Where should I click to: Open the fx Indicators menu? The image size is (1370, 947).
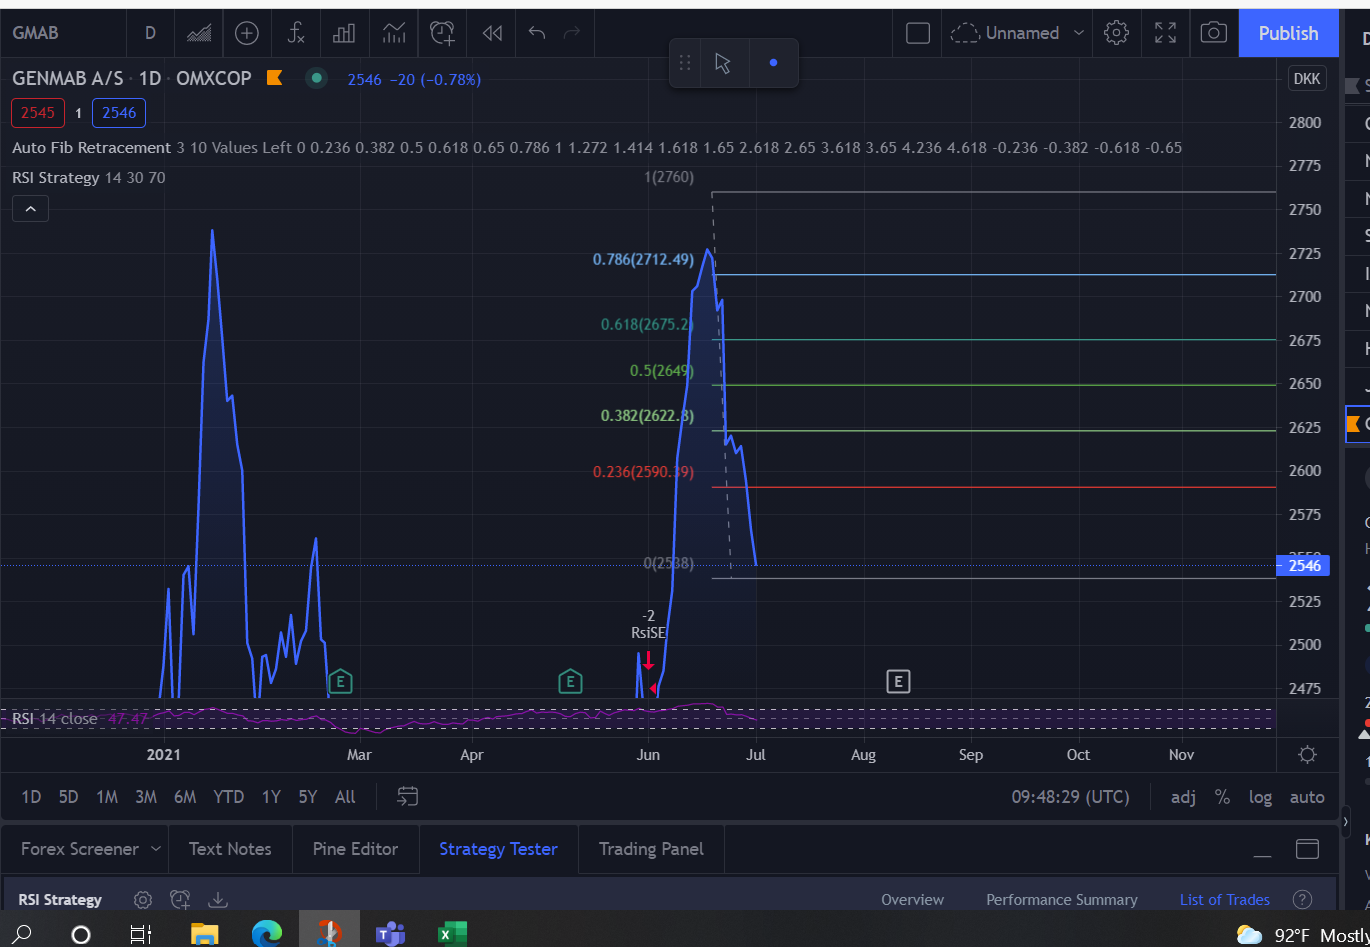tap(296, 33)
